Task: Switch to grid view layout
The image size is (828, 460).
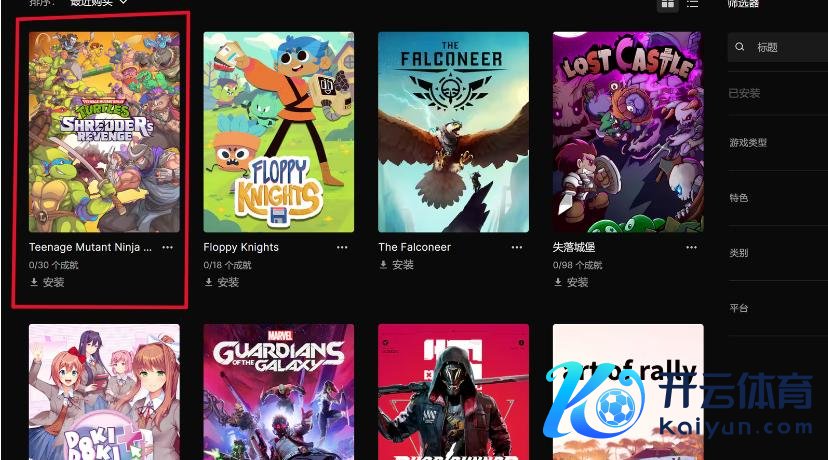Action: coord(668,4)
